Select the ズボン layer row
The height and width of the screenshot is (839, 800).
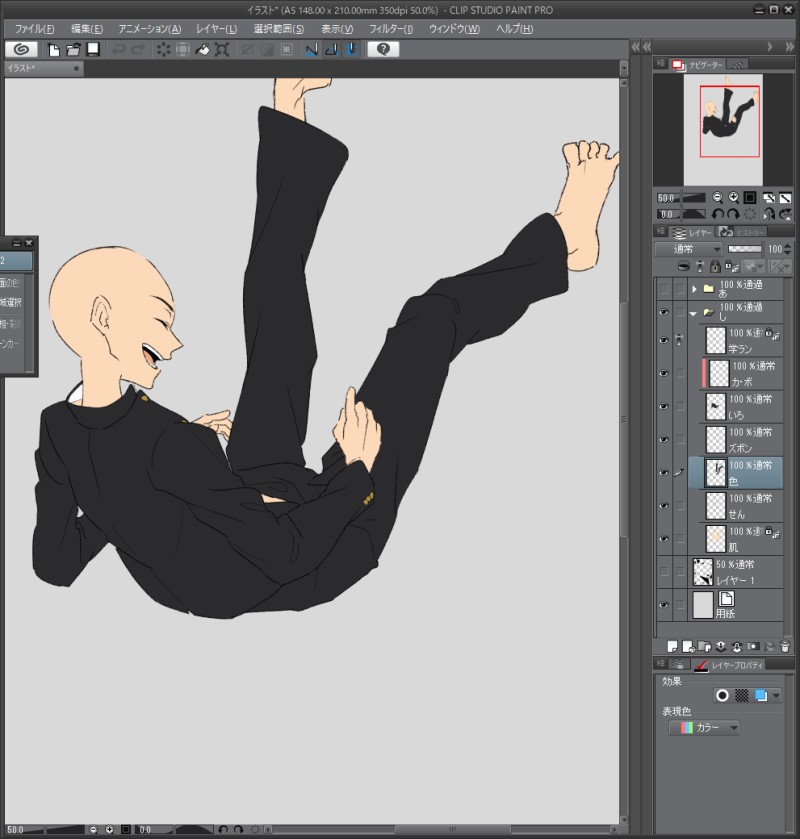tap(741, 440)
